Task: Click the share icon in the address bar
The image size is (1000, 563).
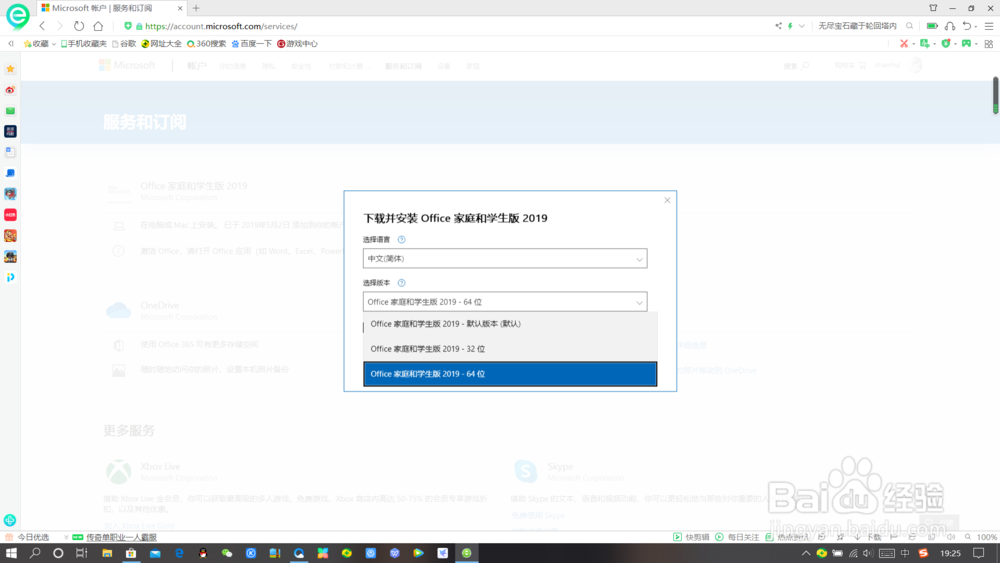Action: 778,26
